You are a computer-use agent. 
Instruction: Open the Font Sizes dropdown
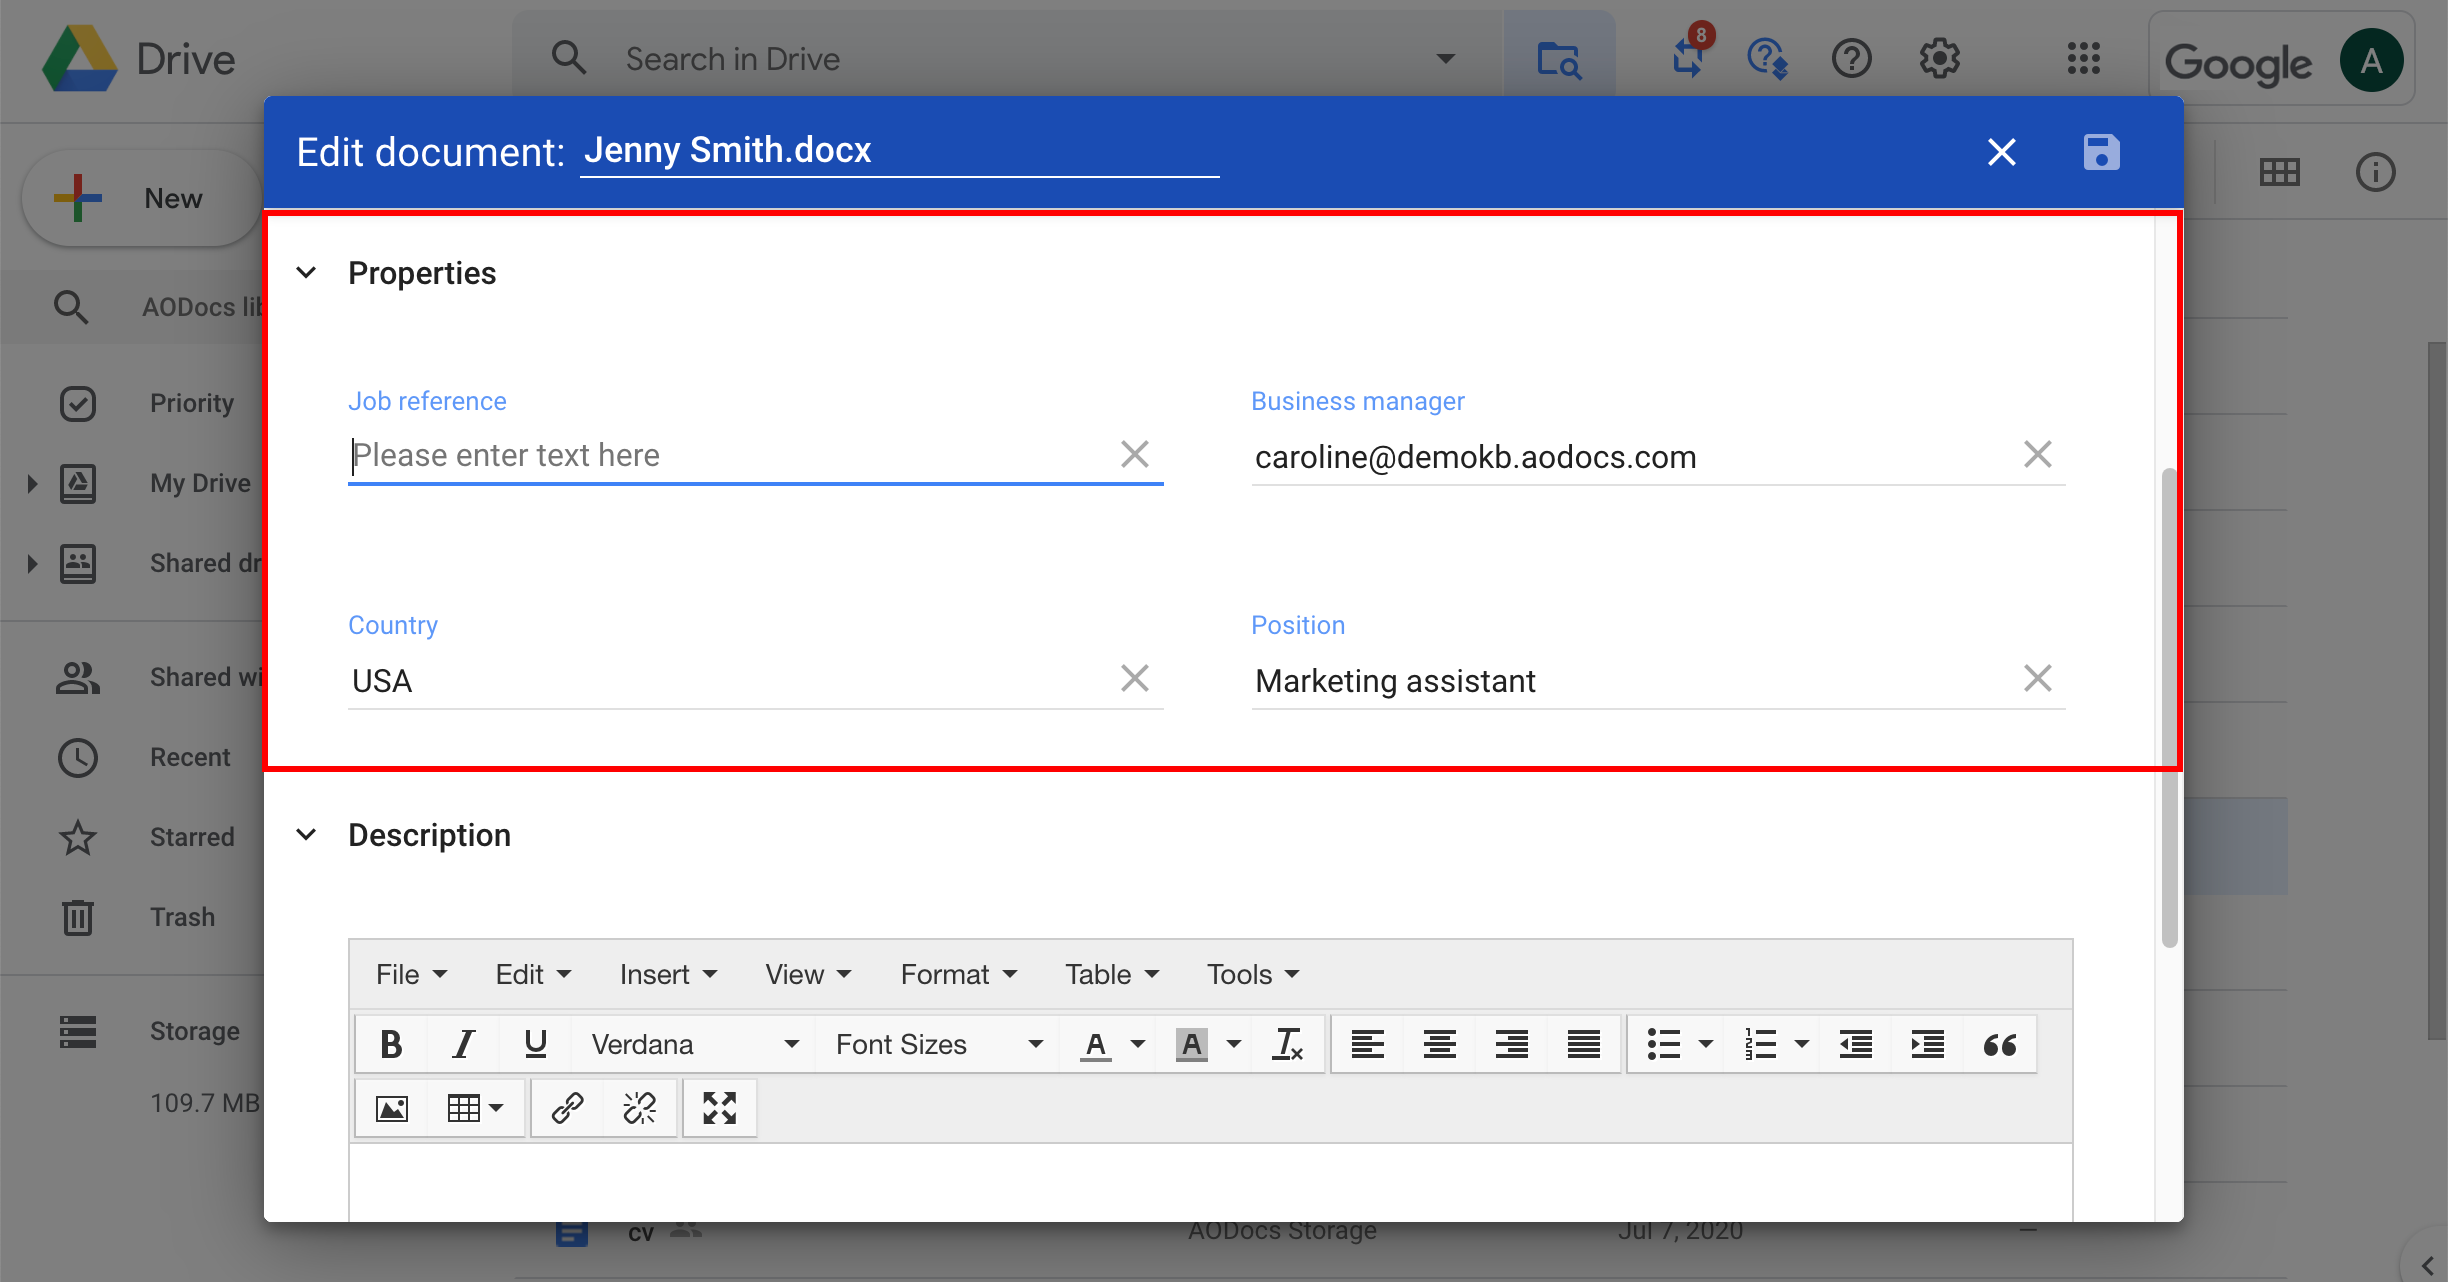pyautogui.click(x=939, y=1044)
